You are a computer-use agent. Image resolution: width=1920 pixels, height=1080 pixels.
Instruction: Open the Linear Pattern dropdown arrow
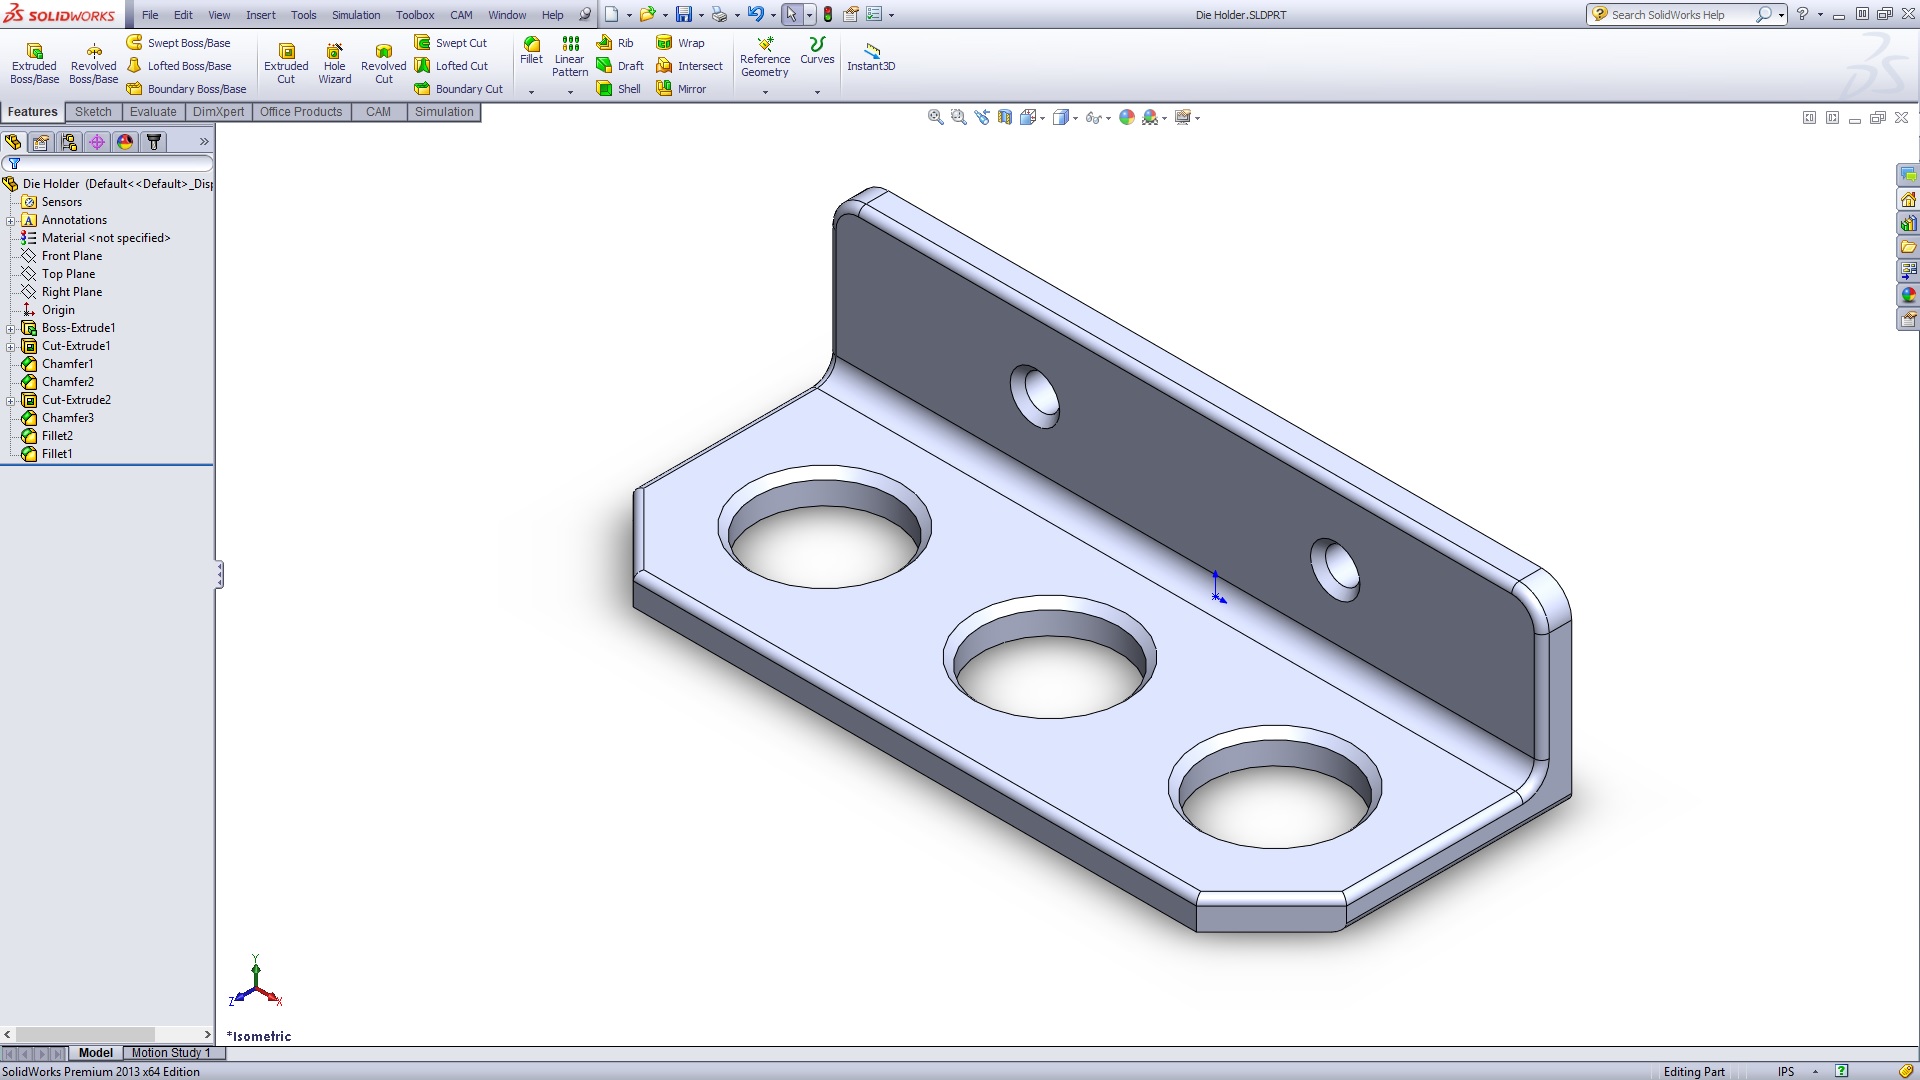point(570,92)
